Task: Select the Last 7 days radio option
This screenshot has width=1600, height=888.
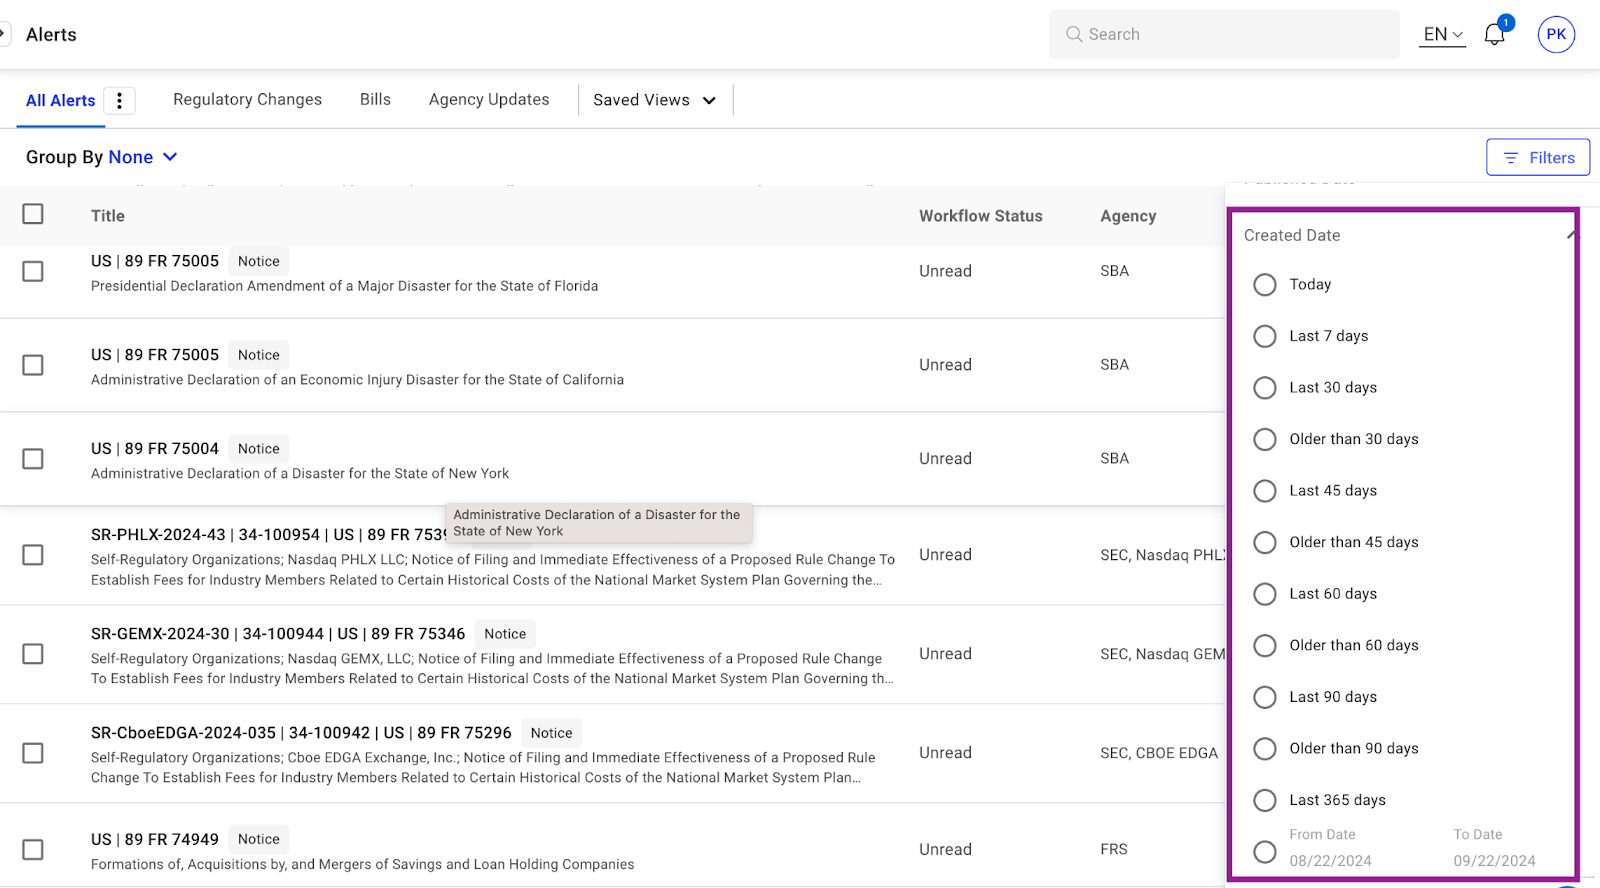Action: point(1265,336)
